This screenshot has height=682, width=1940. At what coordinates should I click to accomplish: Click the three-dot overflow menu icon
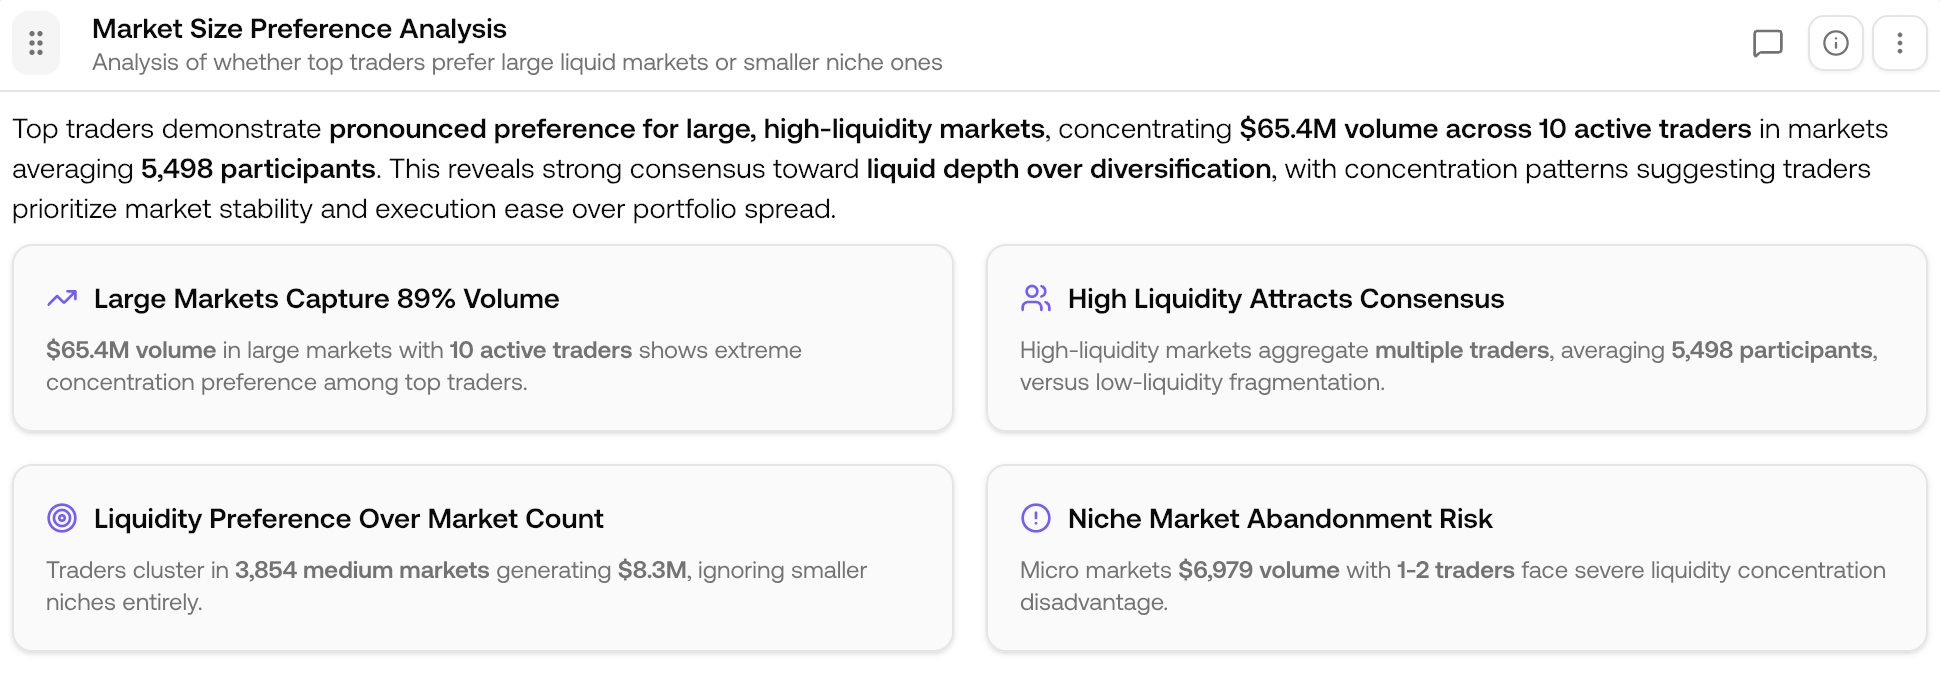click(1900, 43)
